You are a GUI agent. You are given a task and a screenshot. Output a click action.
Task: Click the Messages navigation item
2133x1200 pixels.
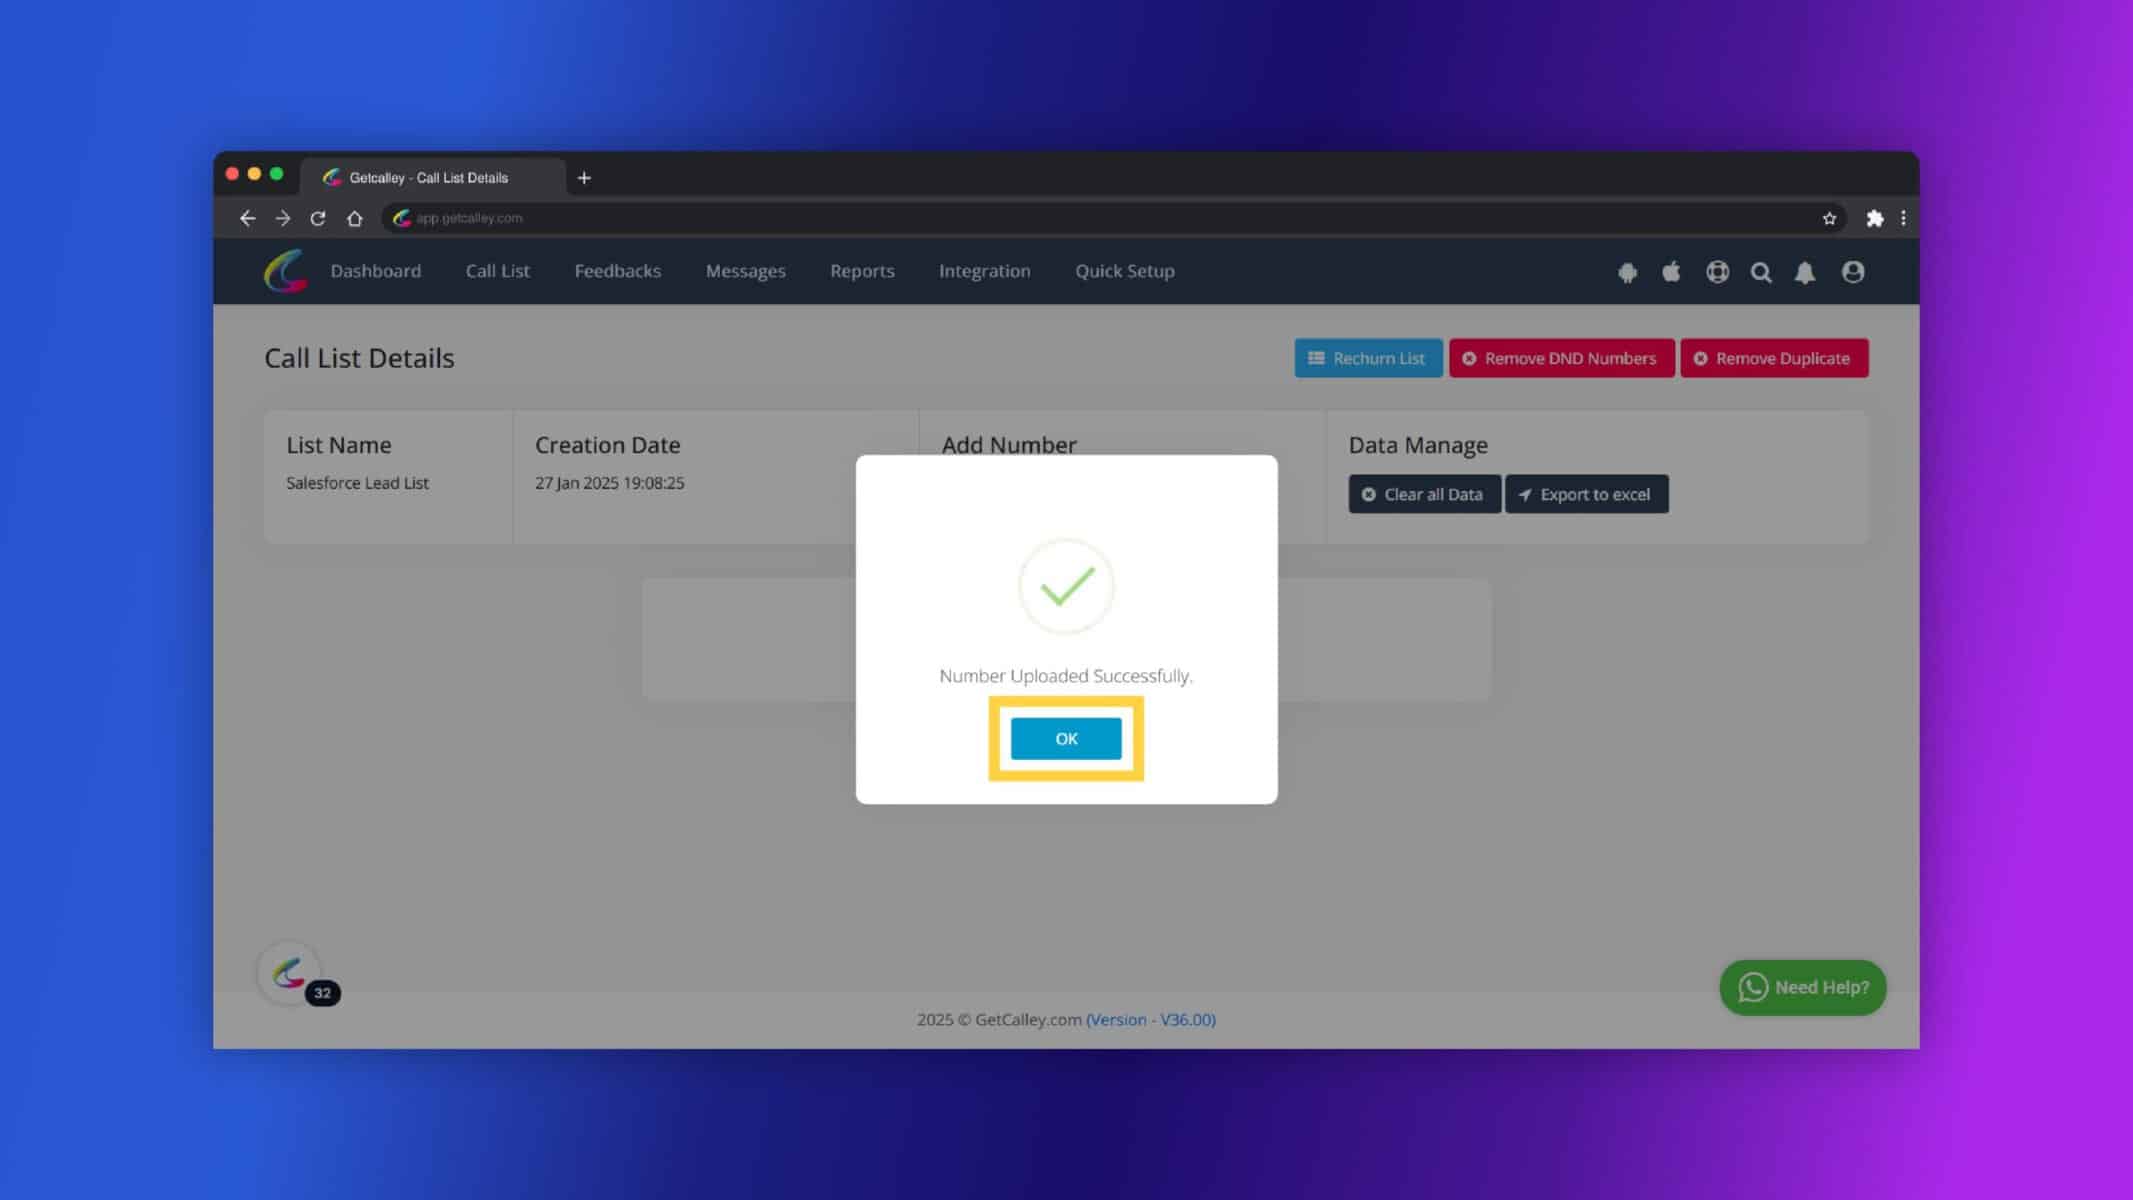pyautogui.click(x=746, y=271)
